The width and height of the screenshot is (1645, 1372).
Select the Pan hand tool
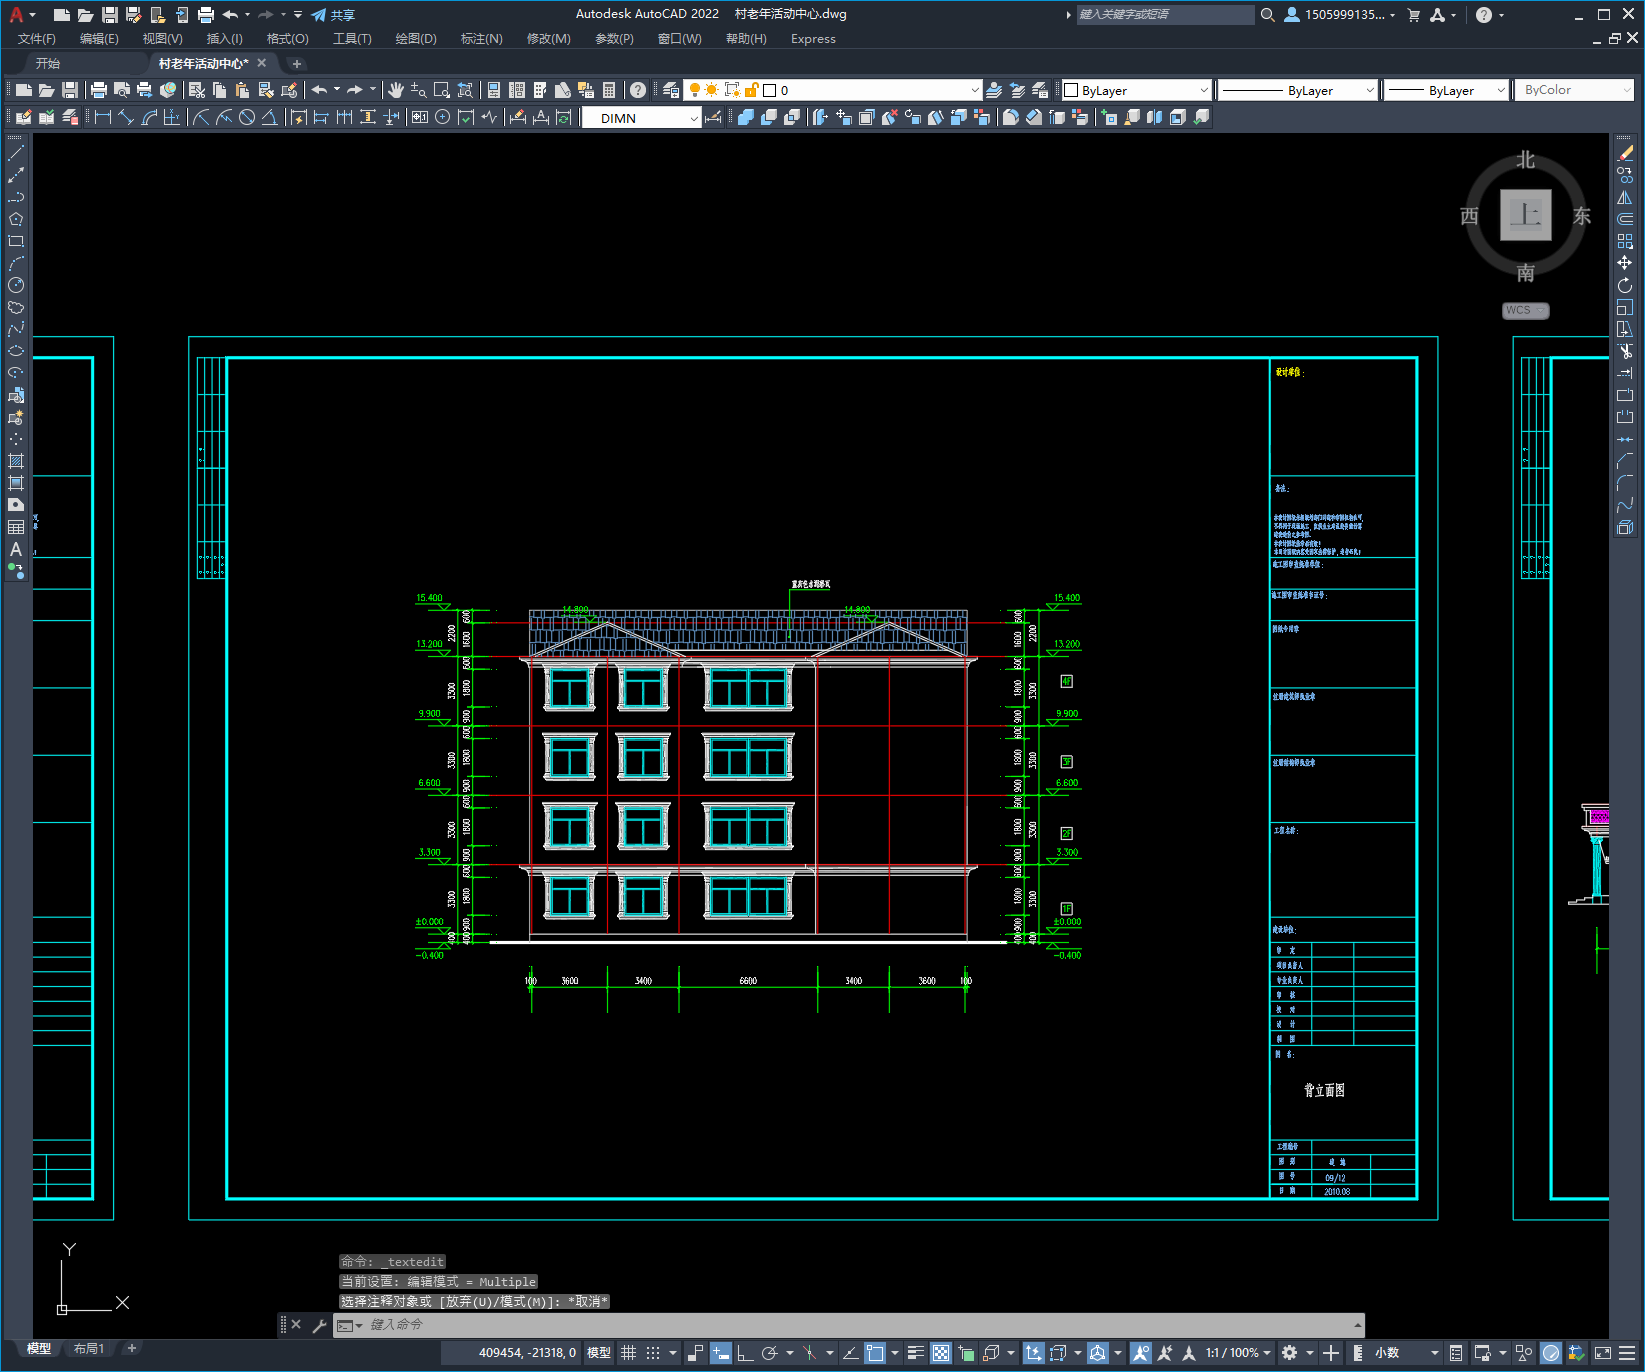pos(396,90)
